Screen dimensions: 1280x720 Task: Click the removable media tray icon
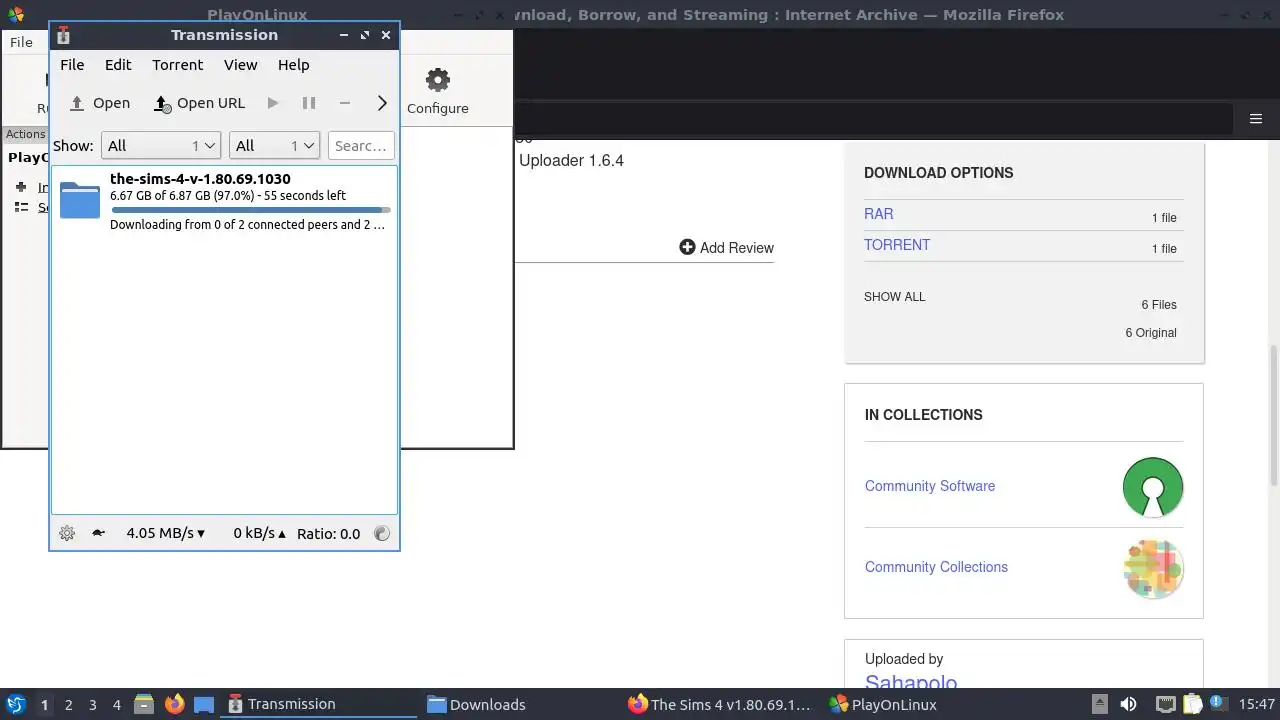pos(1099,704)
